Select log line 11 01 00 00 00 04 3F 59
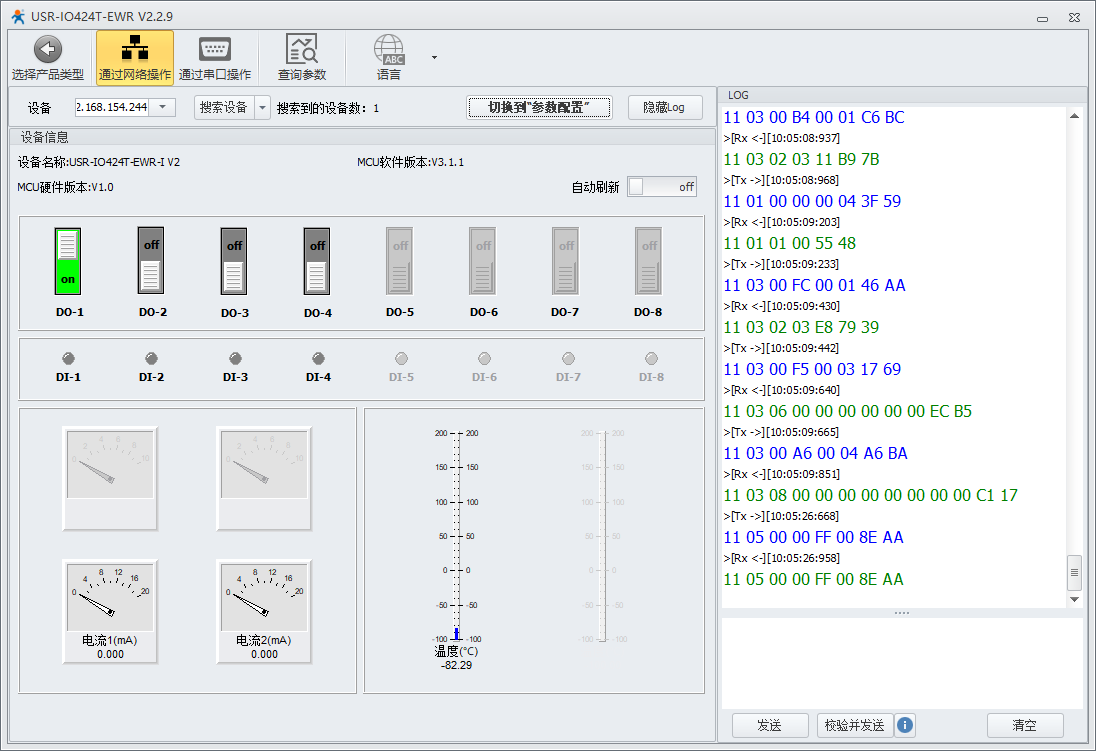1096x751 pixels. coord(812,201)
